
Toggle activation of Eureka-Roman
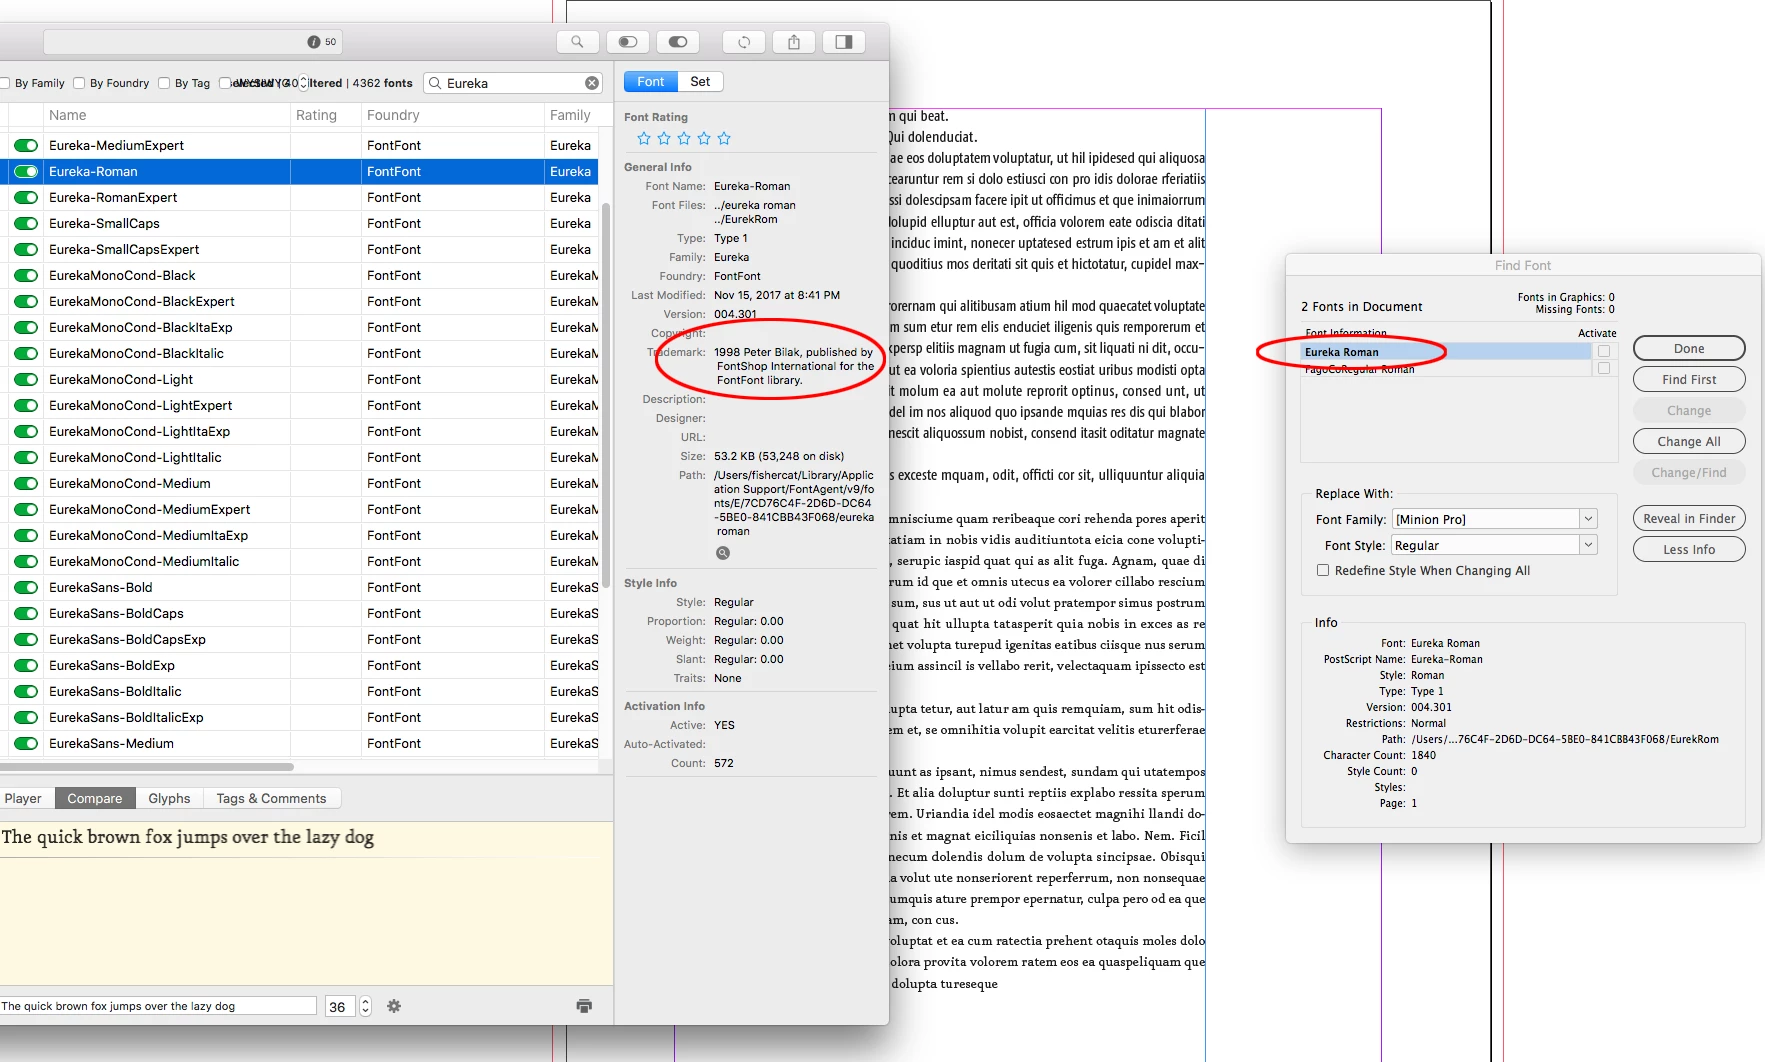[26, 171]
